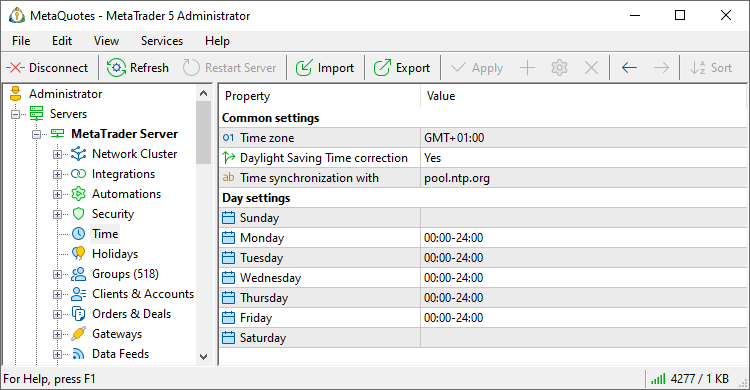Image resolution: width=750 pixels, height=390 pixels.
Task: Click the Restart Server circular icon
Action: pos(191,68)
